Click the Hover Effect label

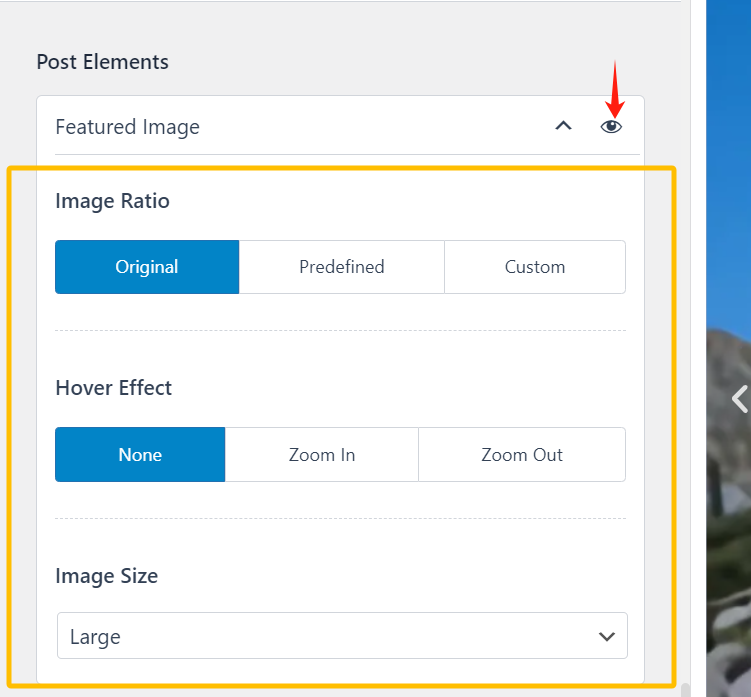[x=114, y=388]
